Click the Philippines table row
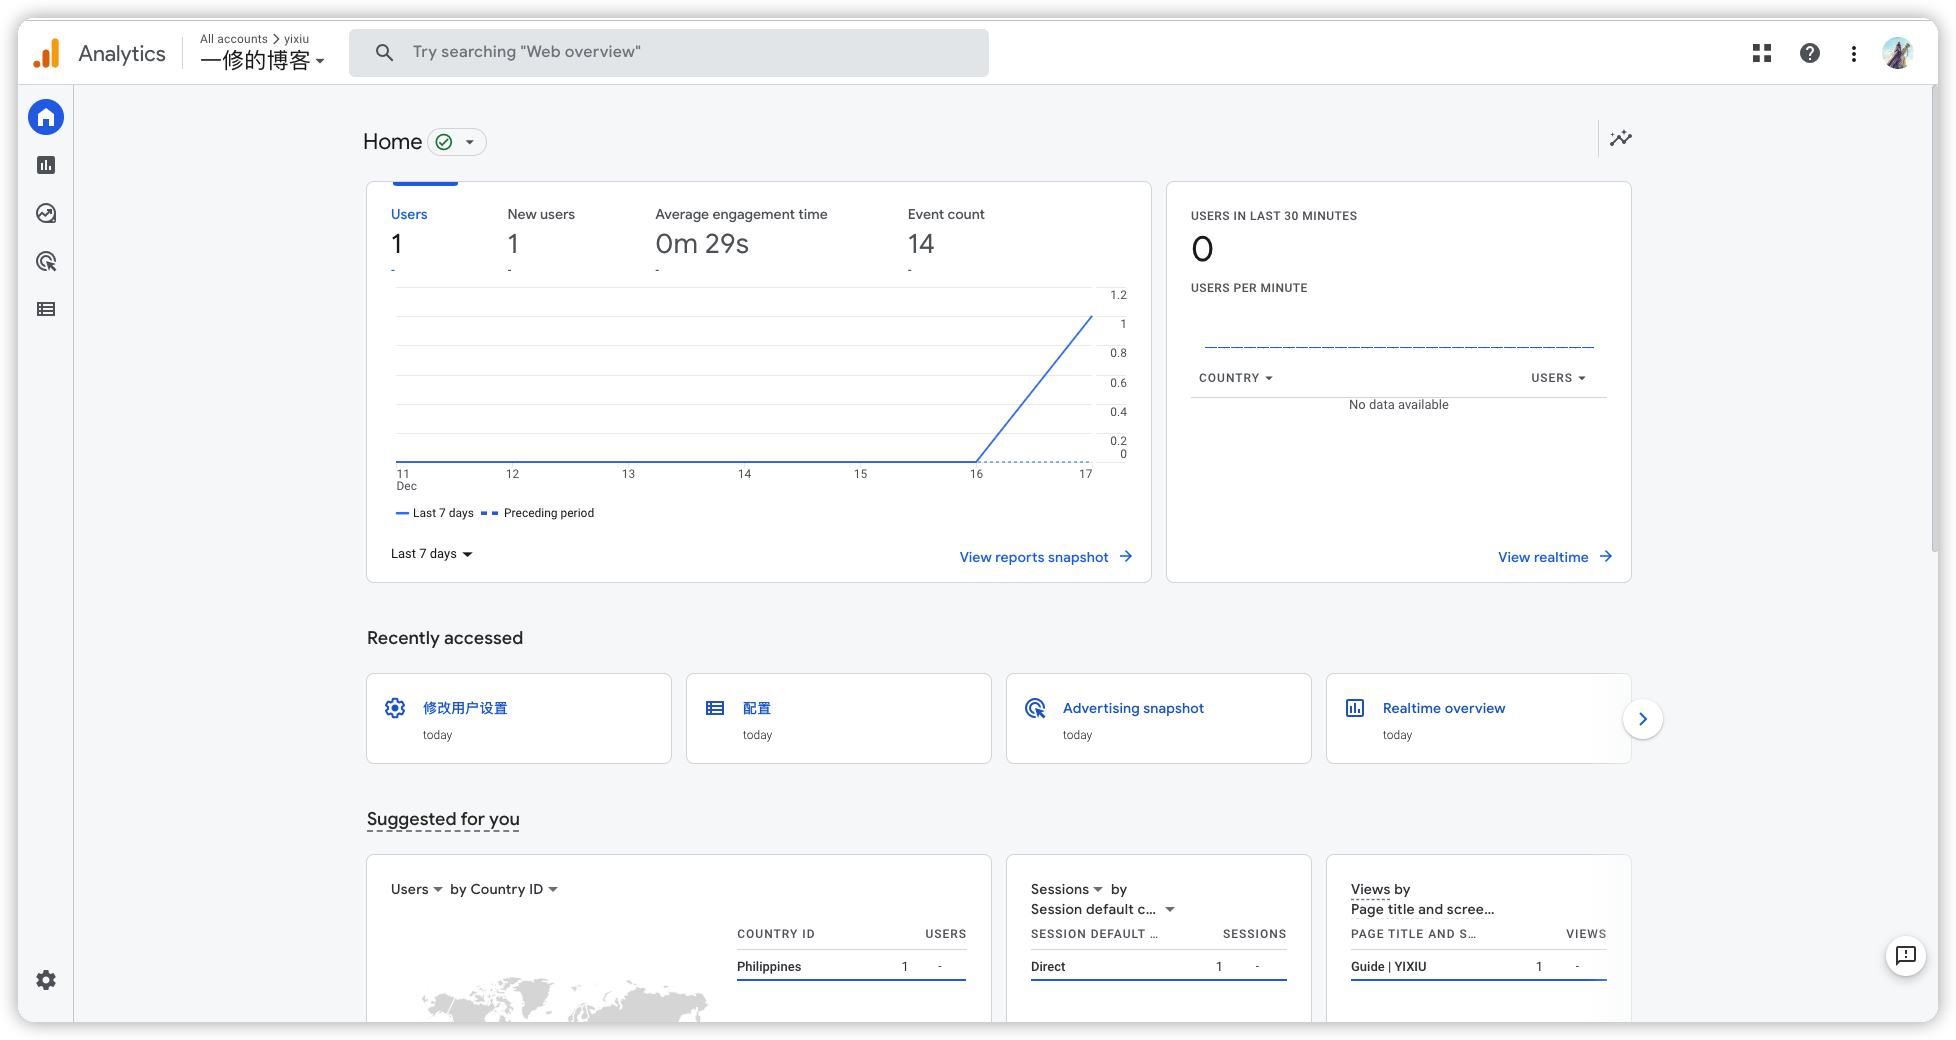 point(851,966)
